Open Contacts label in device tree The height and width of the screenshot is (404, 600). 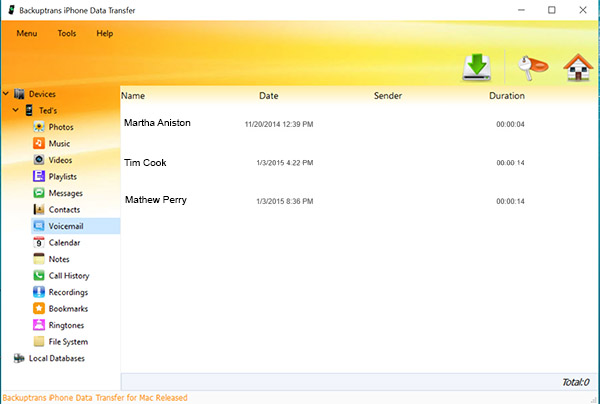pyautogui.click(x=64, y=210)
